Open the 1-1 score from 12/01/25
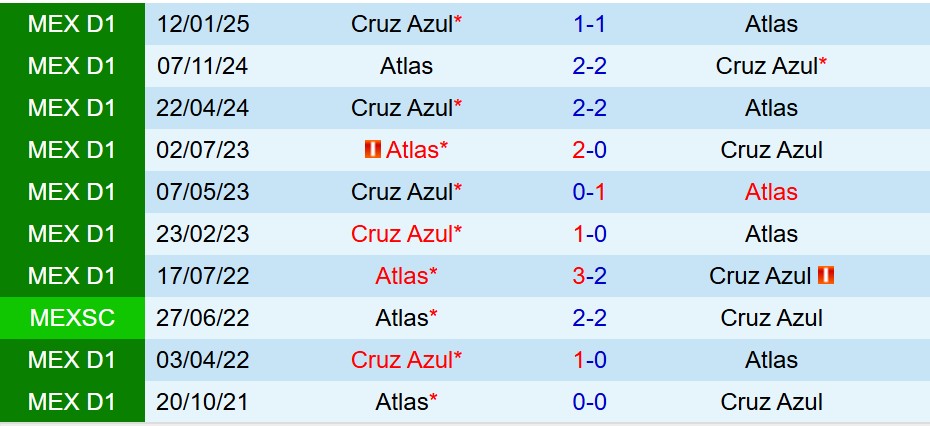The image size is (930, 426). (589, 23)
